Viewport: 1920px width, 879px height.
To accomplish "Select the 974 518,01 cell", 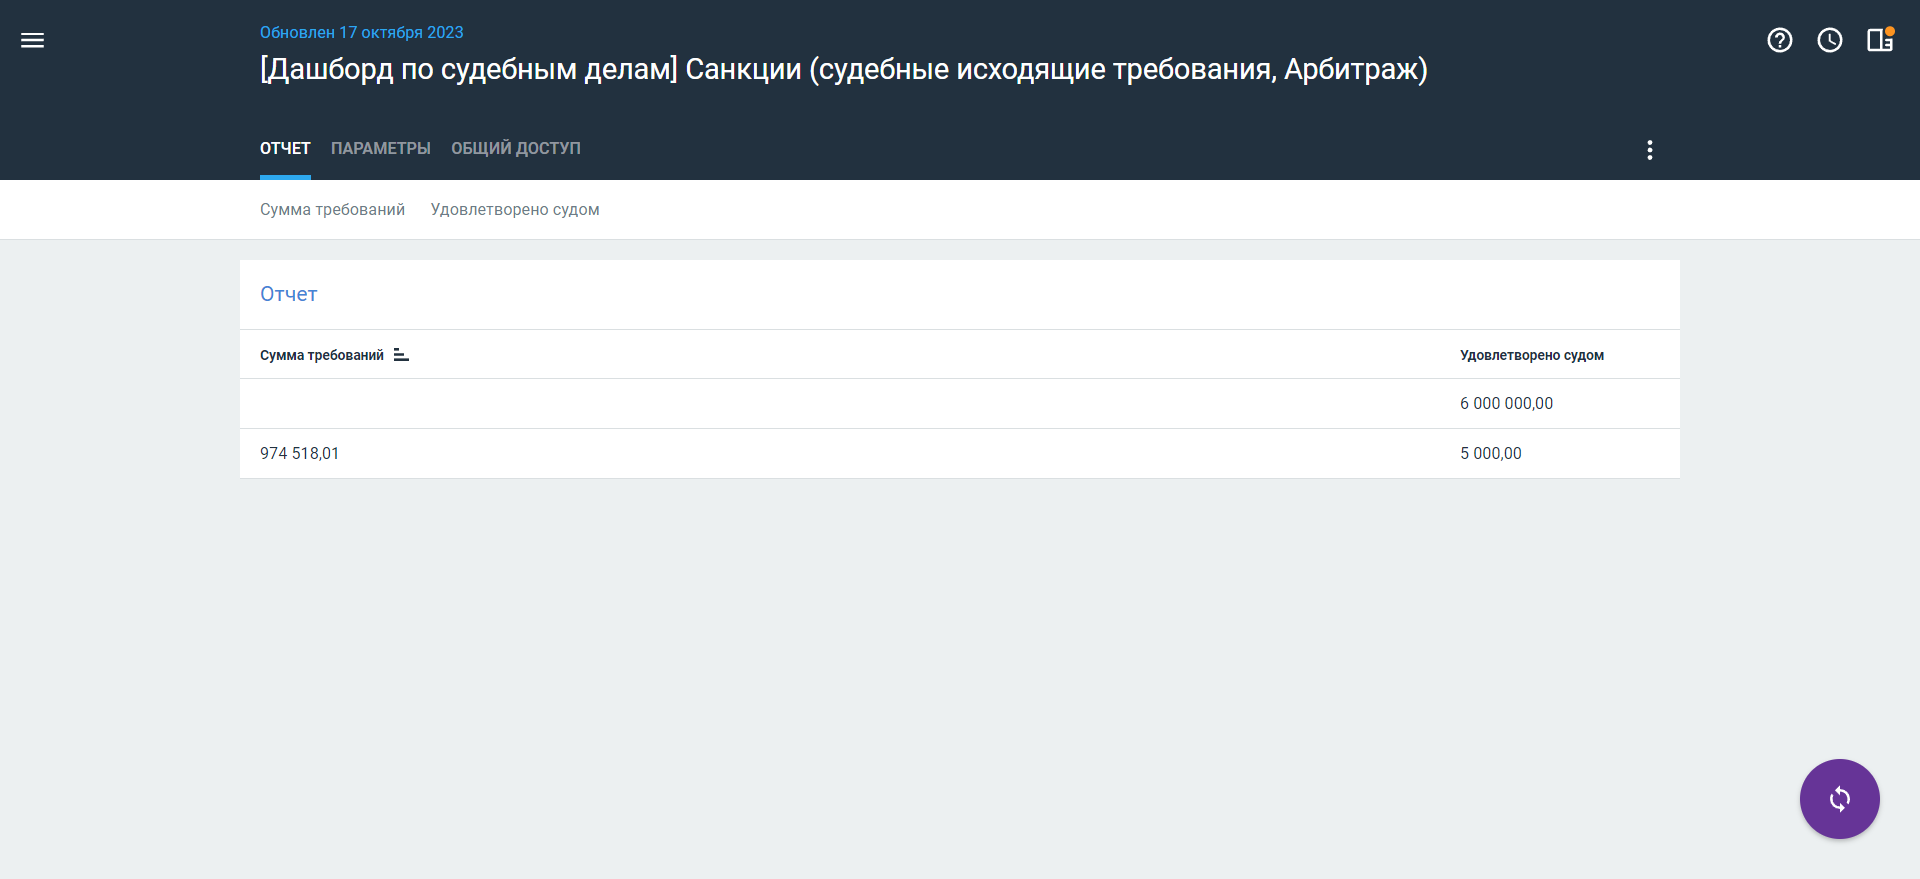I will (x=300, y=453).
